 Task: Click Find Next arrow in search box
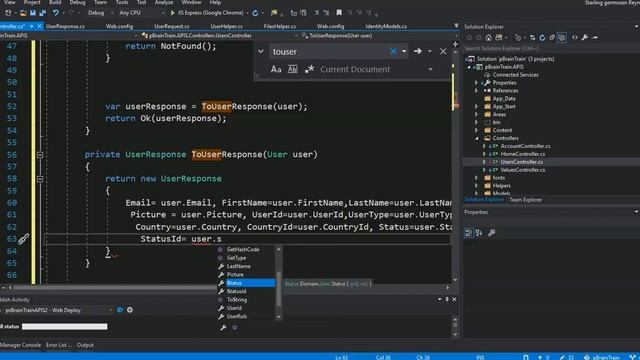pos(418,51)
